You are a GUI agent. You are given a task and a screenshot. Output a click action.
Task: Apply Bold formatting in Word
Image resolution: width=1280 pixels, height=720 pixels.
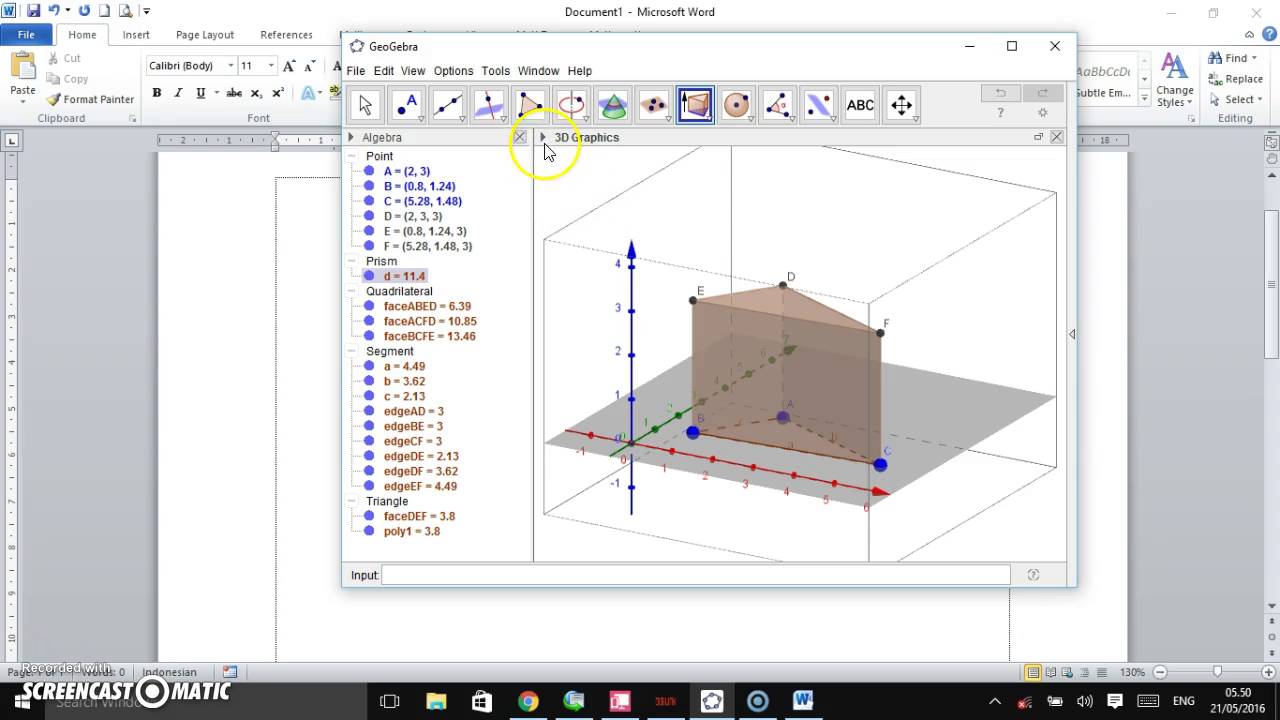click(x=157, y=93)
